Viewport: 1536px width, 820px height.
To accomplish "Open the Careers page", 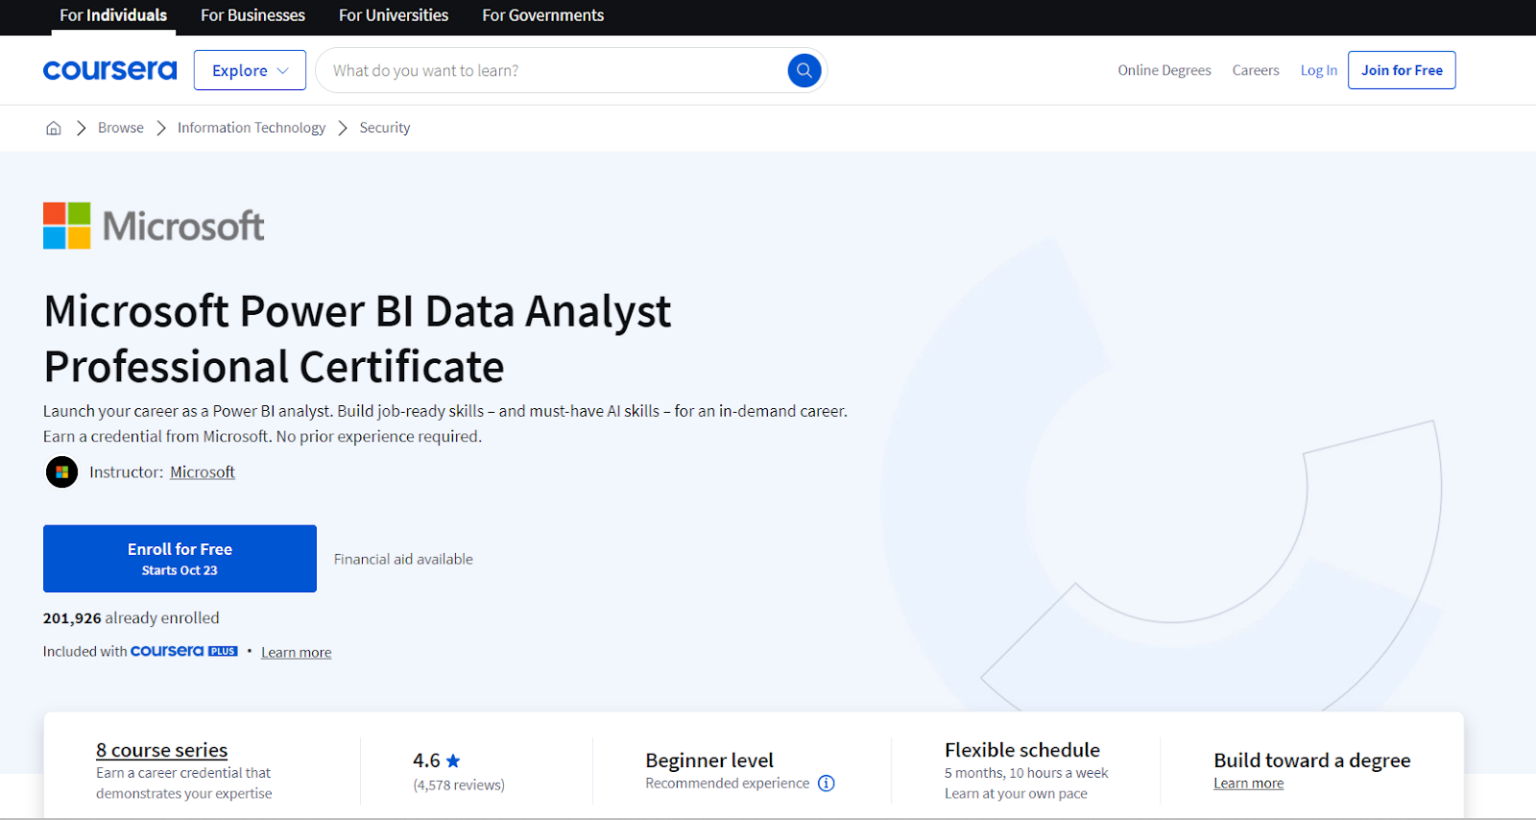I will coord(1255,70).
